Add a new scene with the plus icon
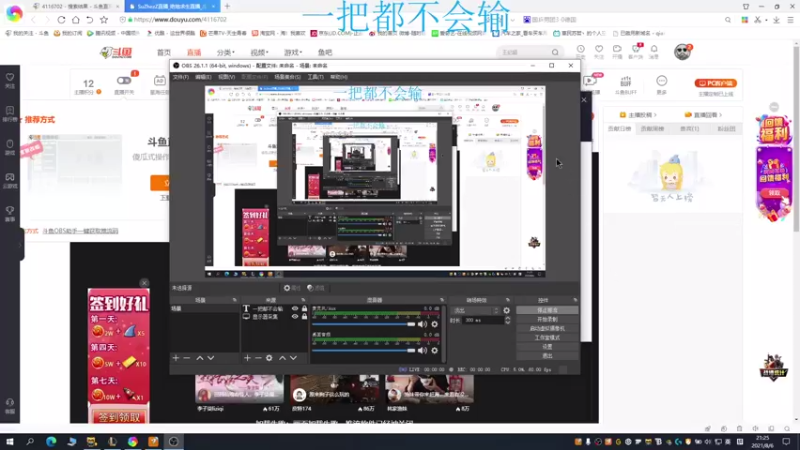800x450 pixels. point(176,358)
